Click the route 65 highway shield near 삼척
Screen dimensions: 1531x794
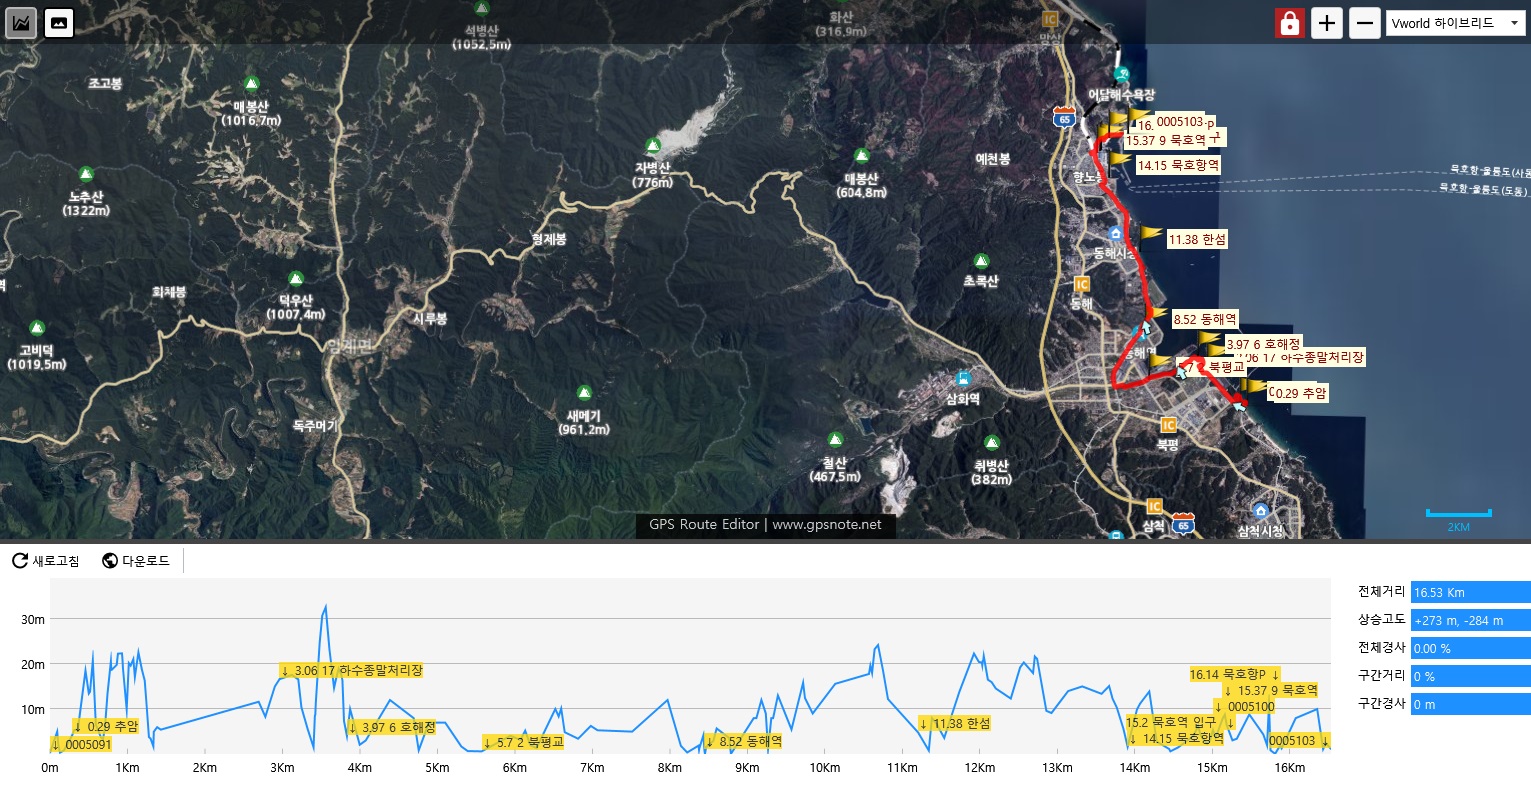[1184, 524]
